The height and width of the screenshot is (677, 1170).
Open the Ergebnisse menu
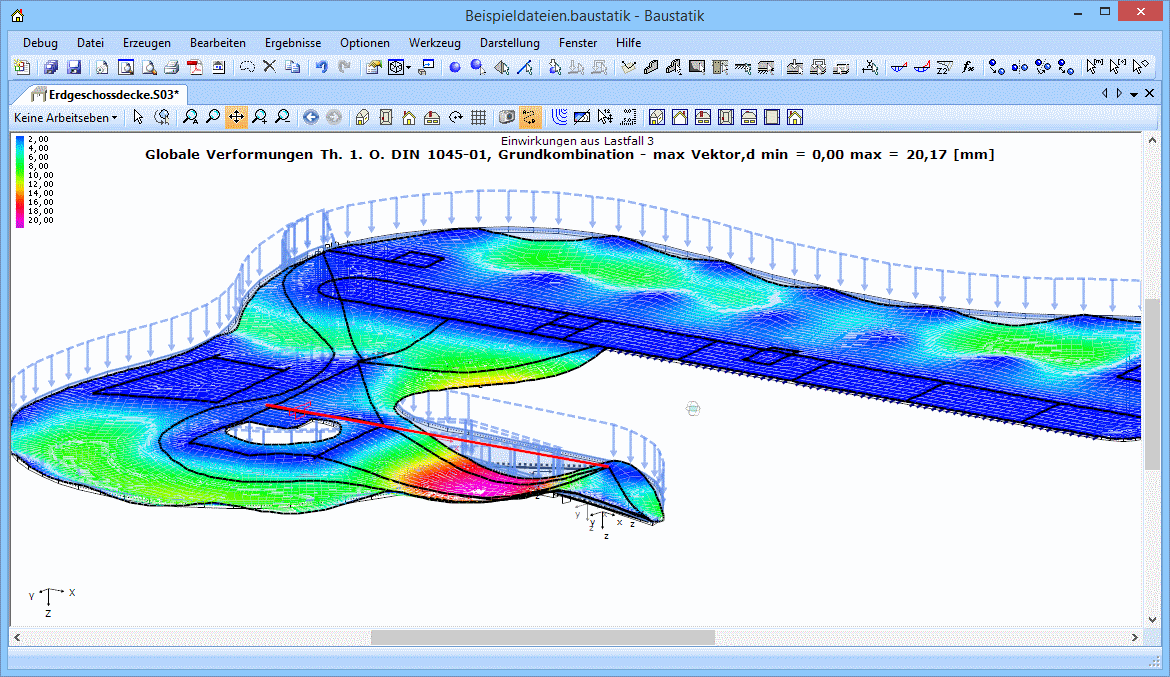click(292, 43)
